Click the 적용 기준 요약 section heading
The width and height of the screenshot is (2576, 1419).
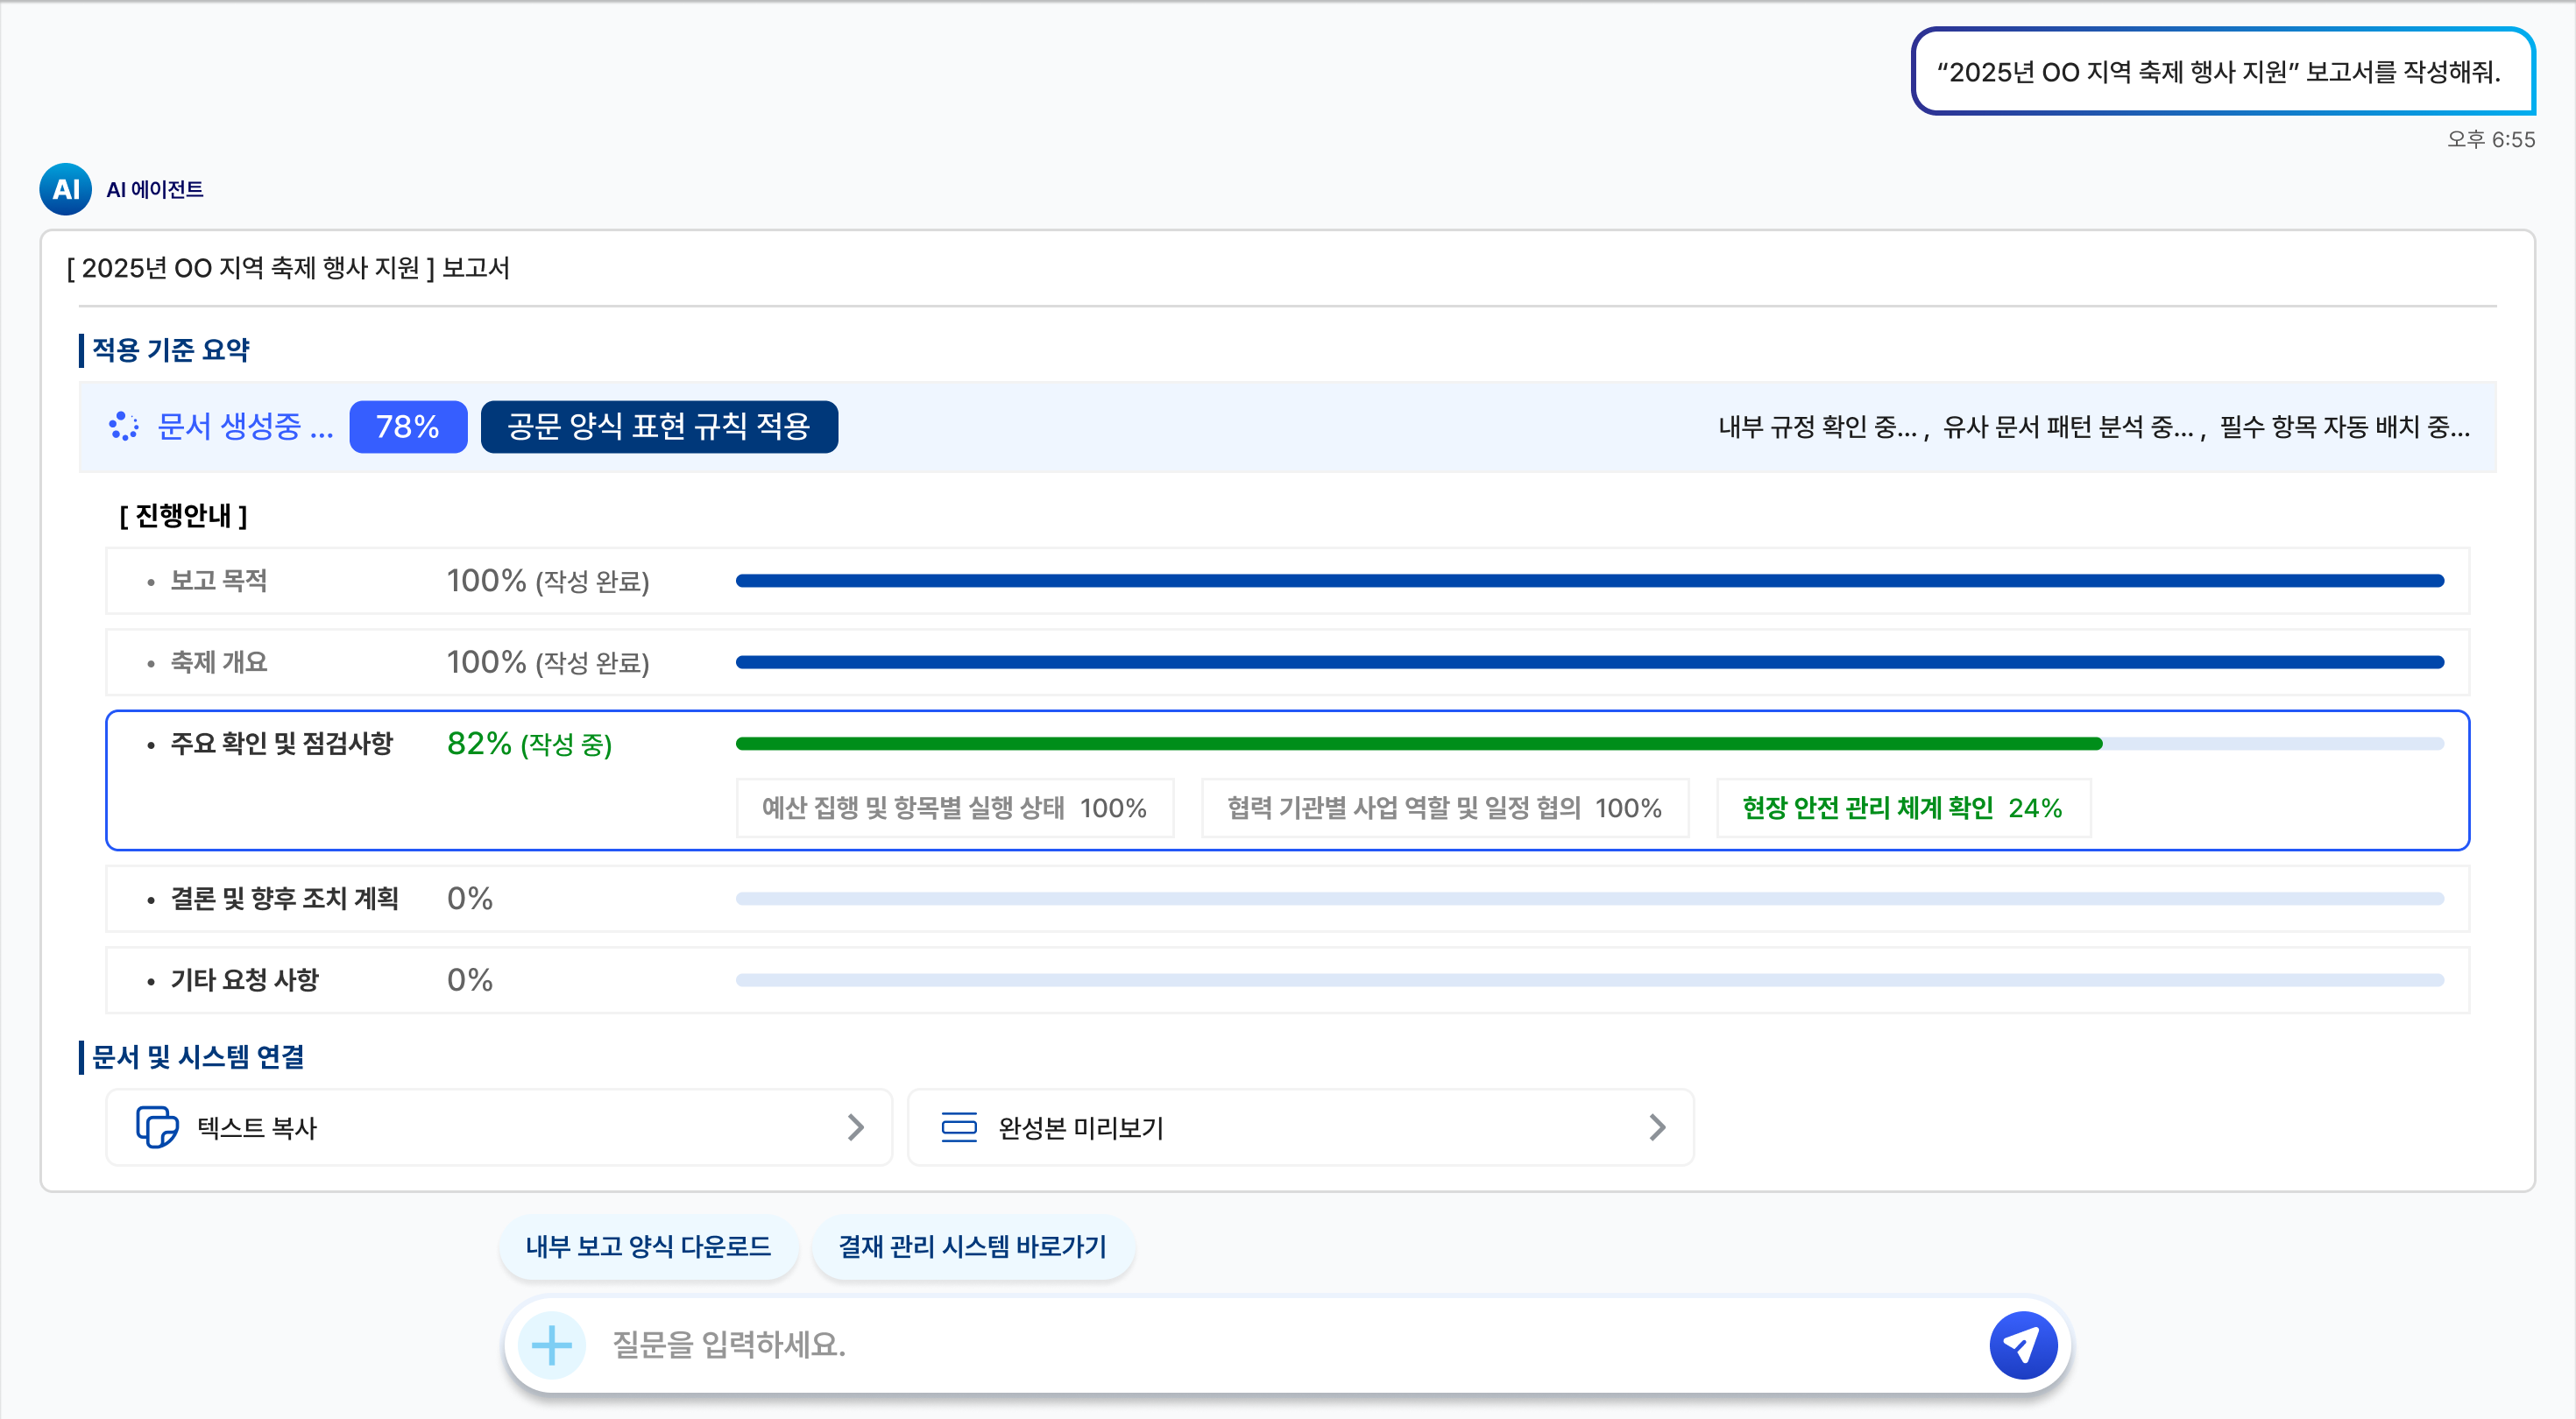[x=171, y=350]
